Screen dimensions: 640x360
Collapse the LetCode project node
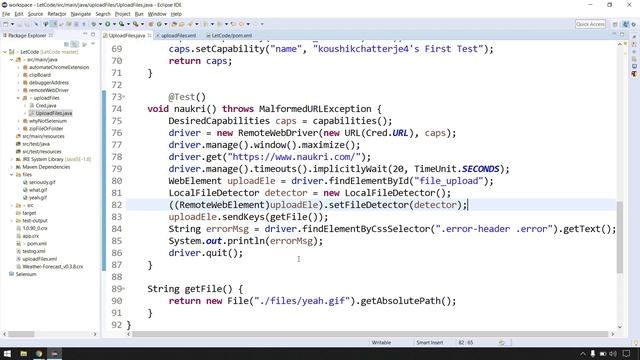click(5, 52)
